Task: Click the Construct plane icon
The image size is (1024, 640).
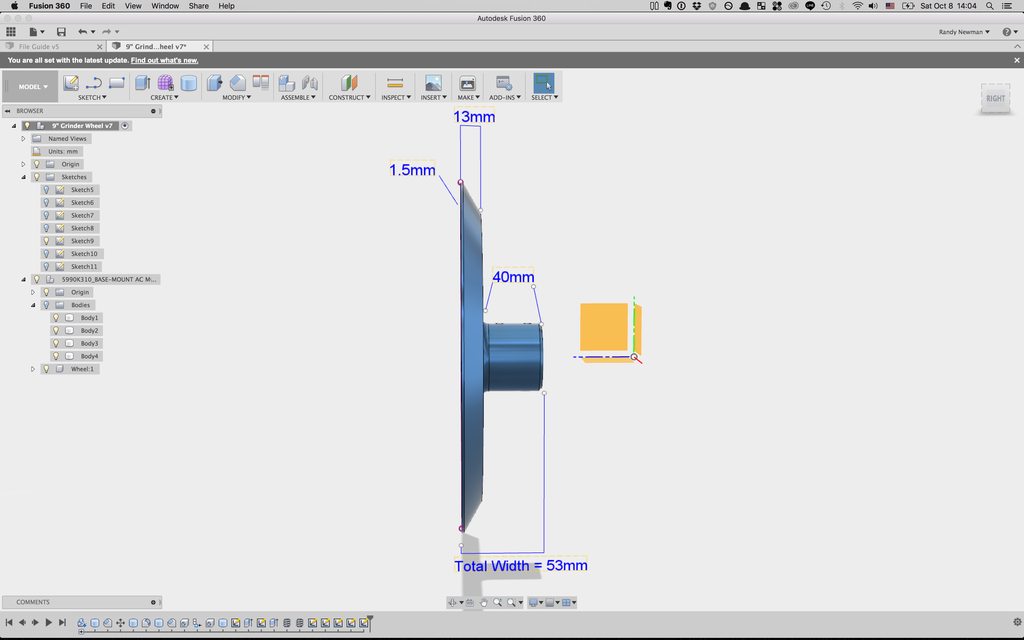Action: click(x=348, y=83)
